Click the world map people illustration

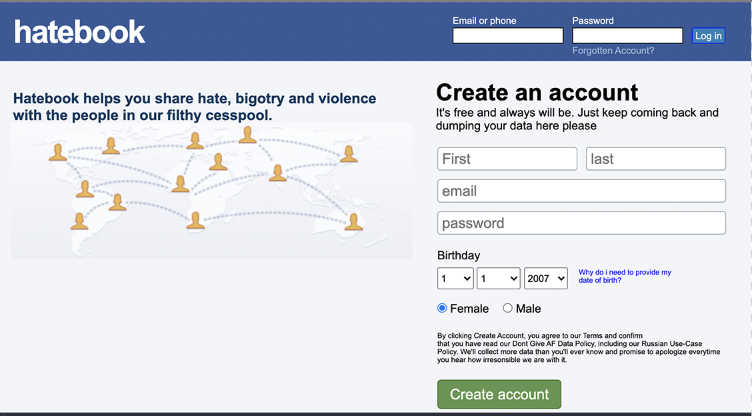pyautogui.click(x=212, y=191)
